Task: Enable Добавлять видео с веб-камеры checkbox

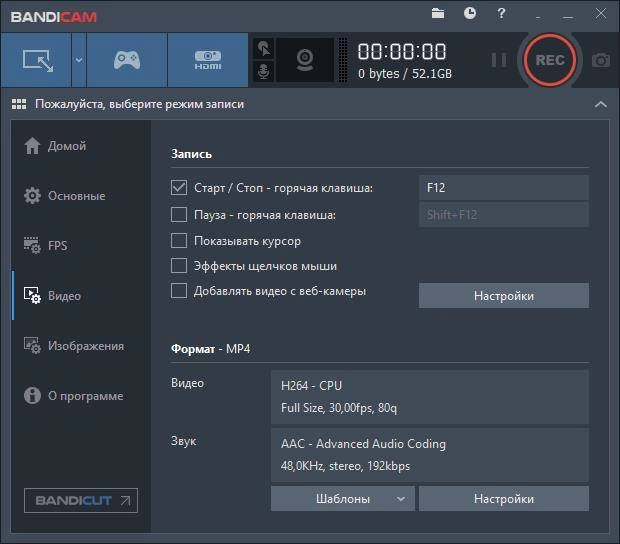Action: [179, 291]
